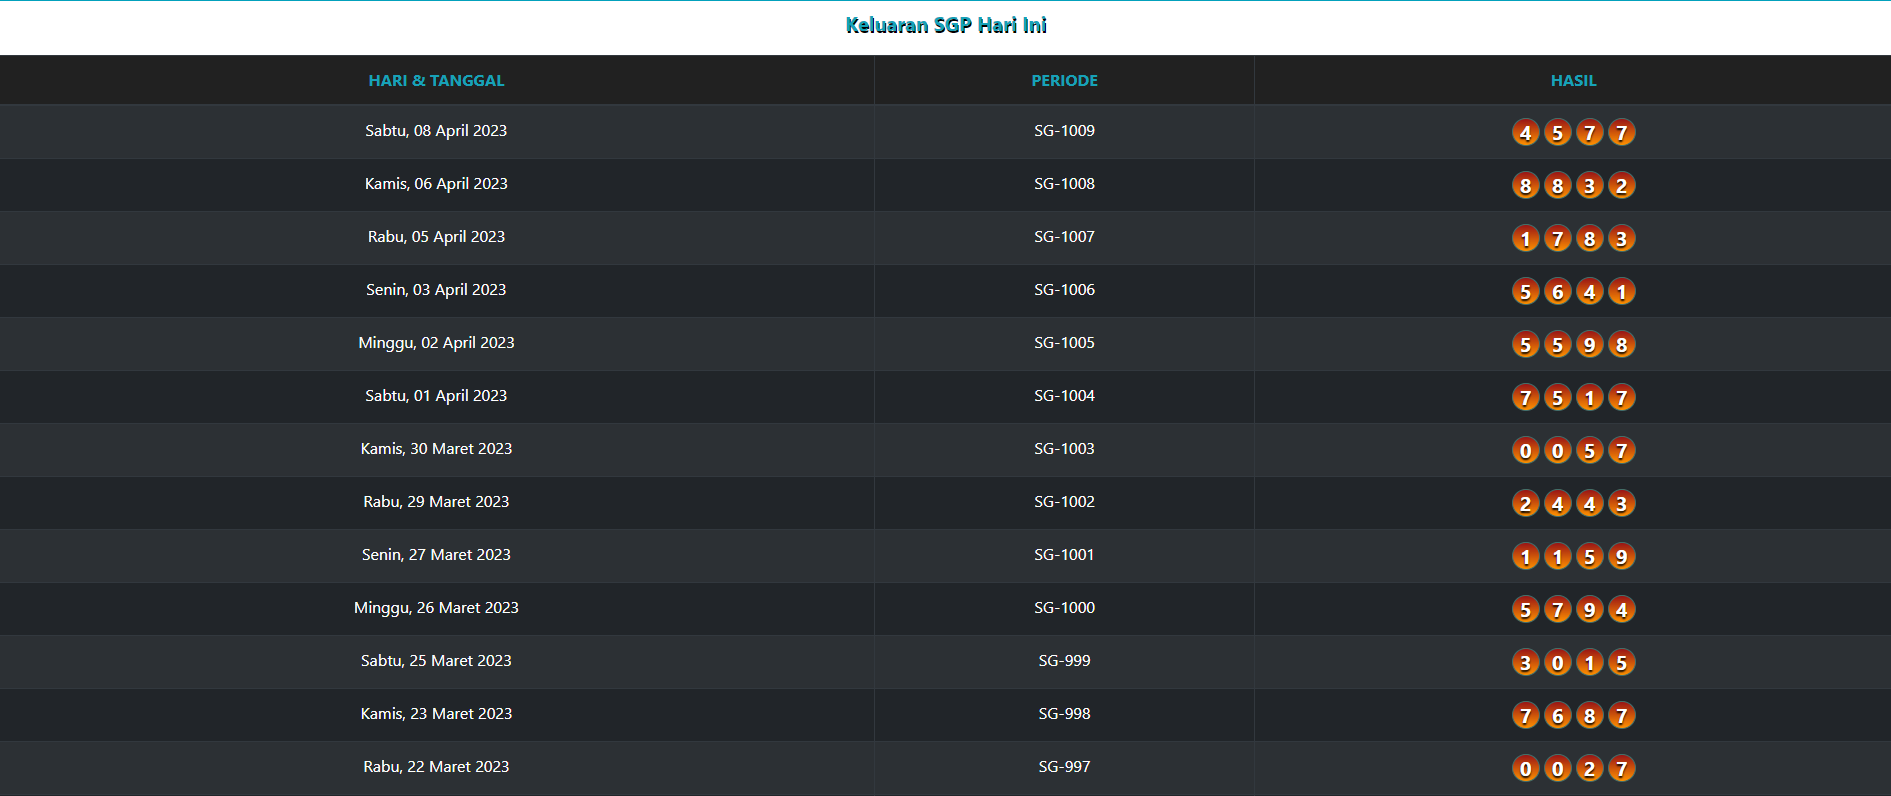Viewport: 1891px width, 796px height.
Task: Select period 'SG-1007'
Action: pos(1064,237)
